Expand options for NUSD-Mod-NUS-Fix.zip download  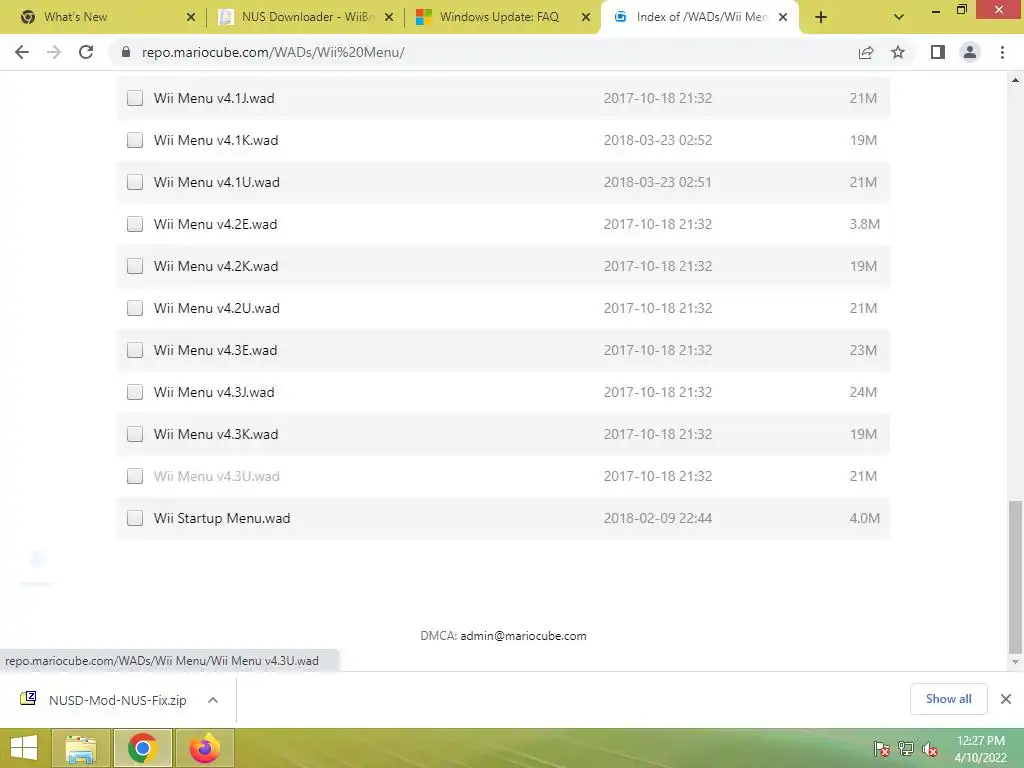click(x=212, y=699)
